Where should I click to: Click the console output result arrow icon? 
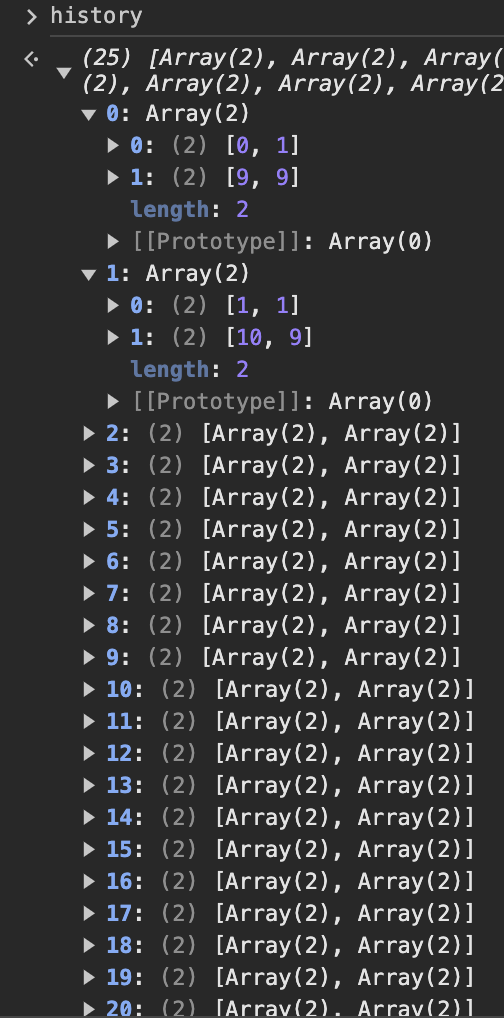pos(31,60)
